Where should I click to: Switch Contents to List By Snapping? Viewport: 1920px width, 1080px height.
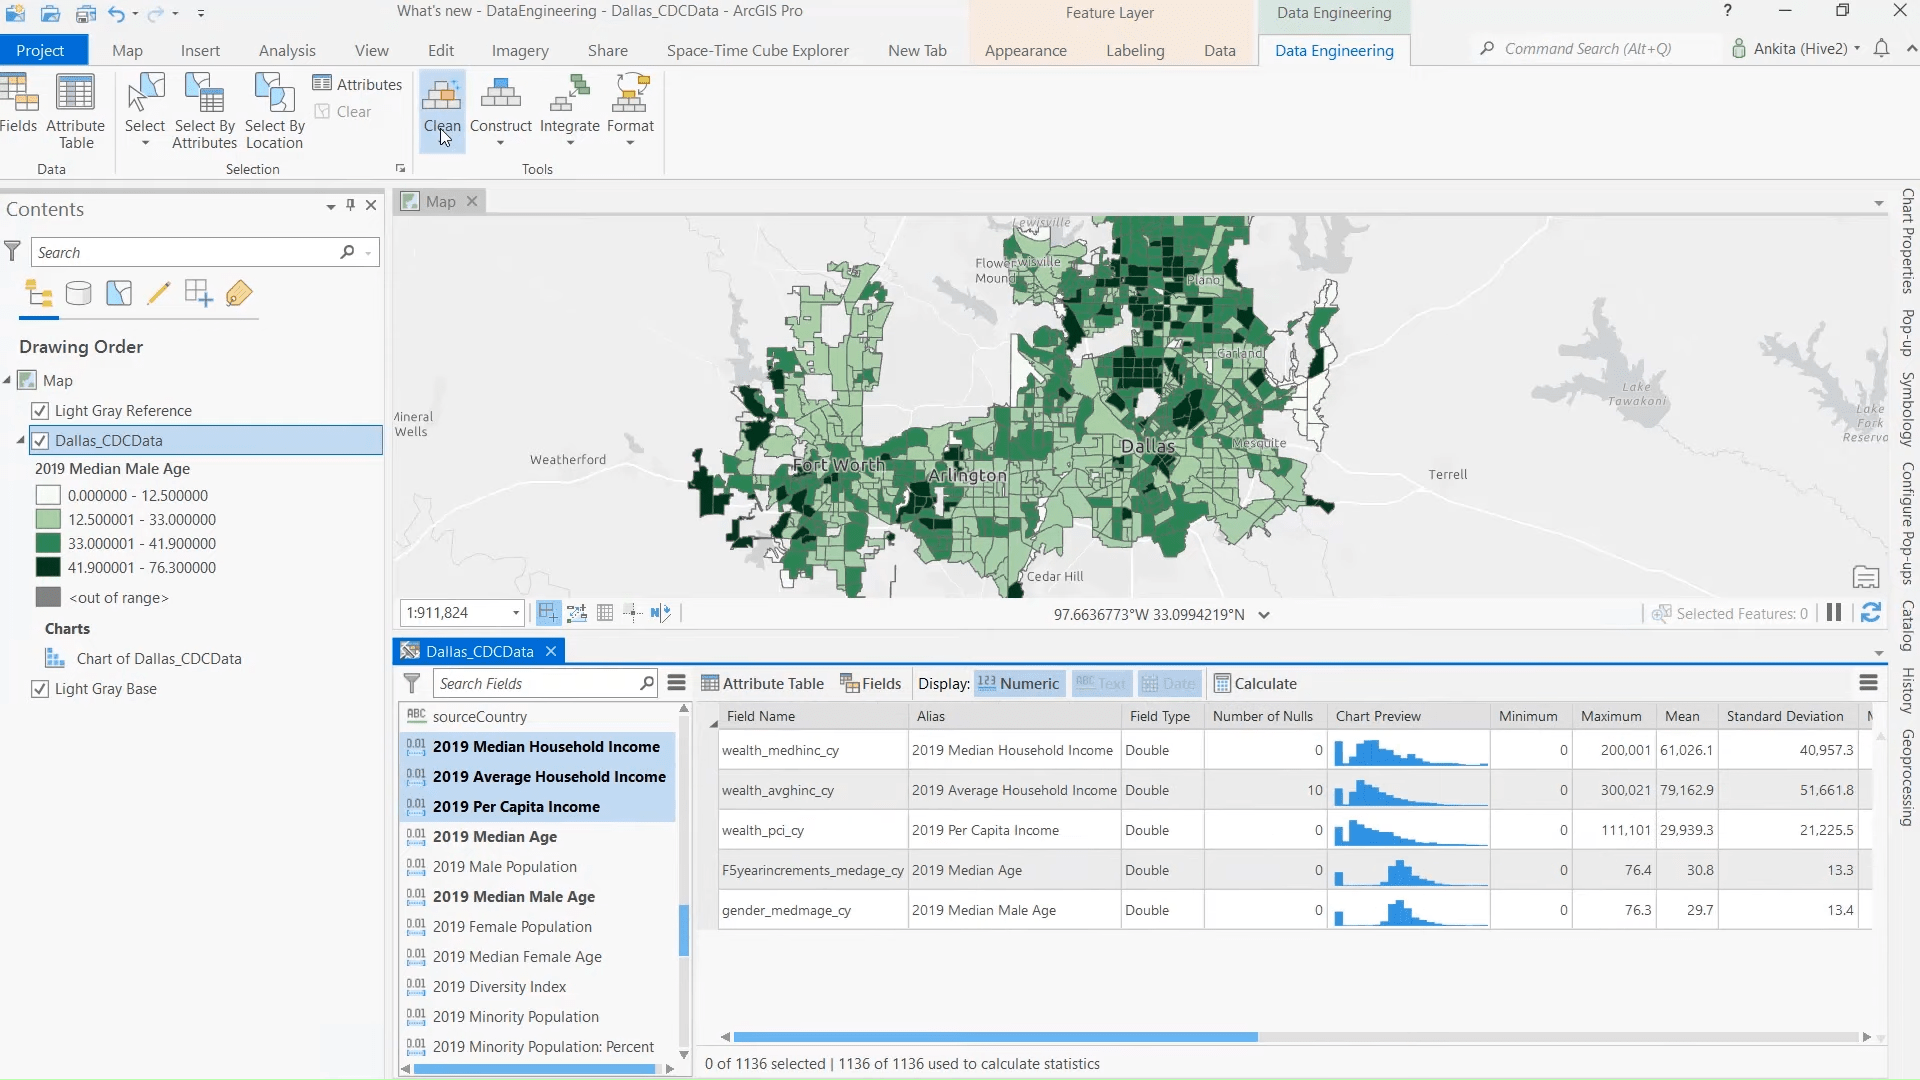[198, 294]
